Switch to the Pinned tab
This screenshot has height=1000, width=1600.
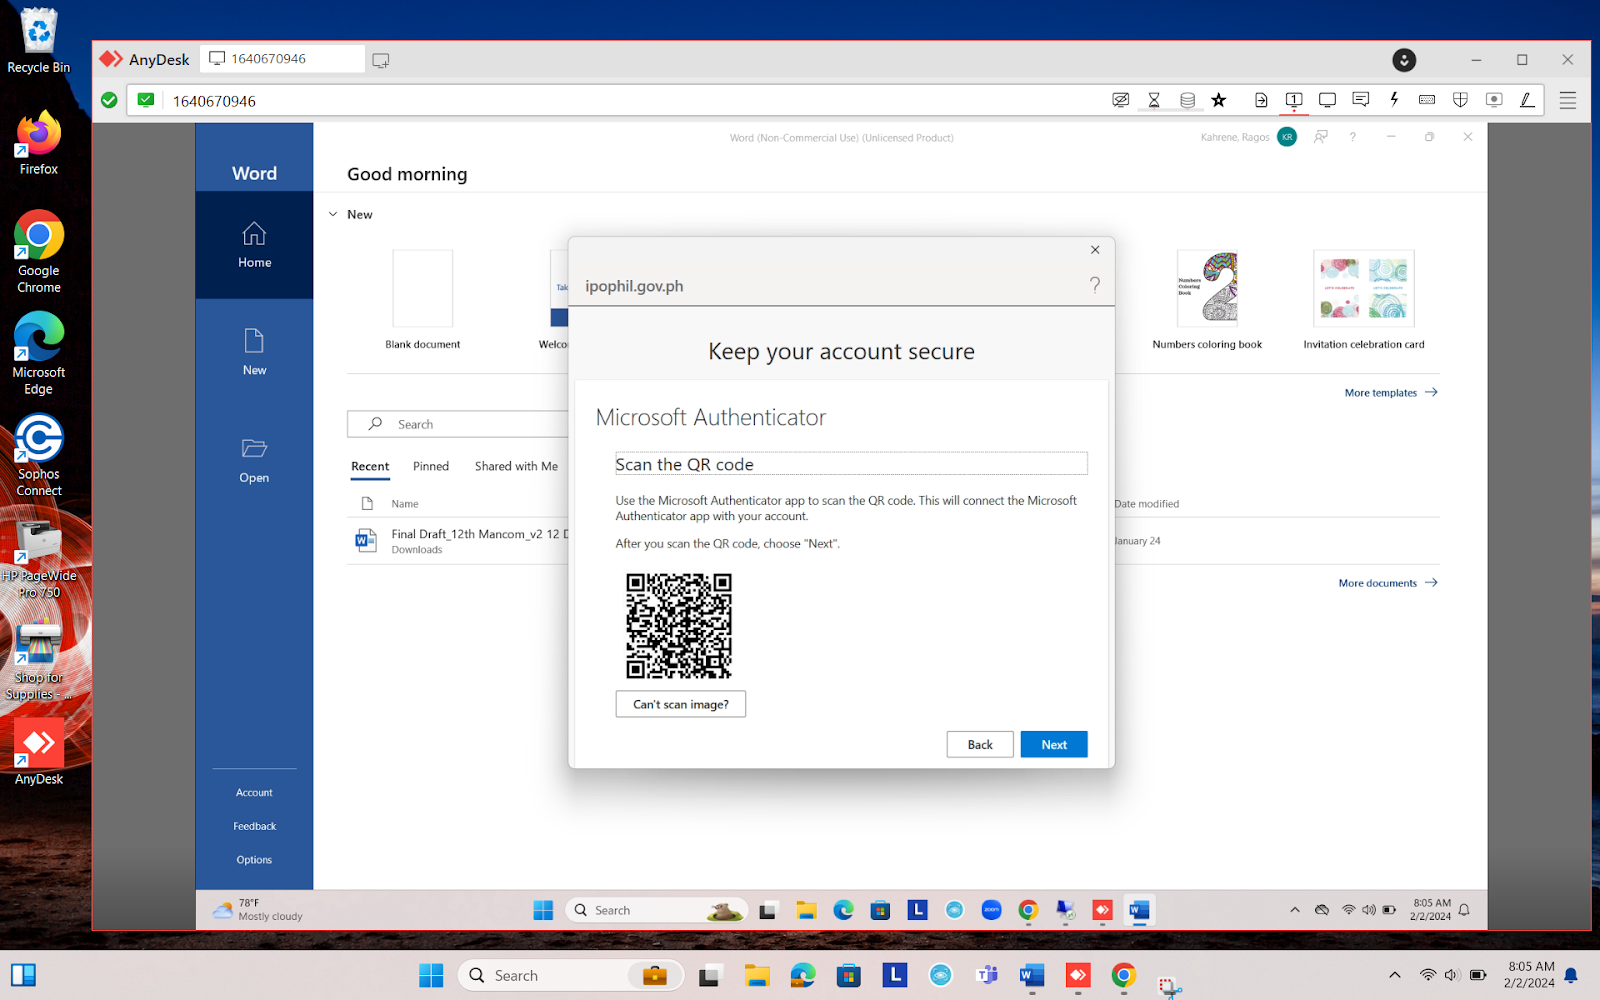pos(431,466)
